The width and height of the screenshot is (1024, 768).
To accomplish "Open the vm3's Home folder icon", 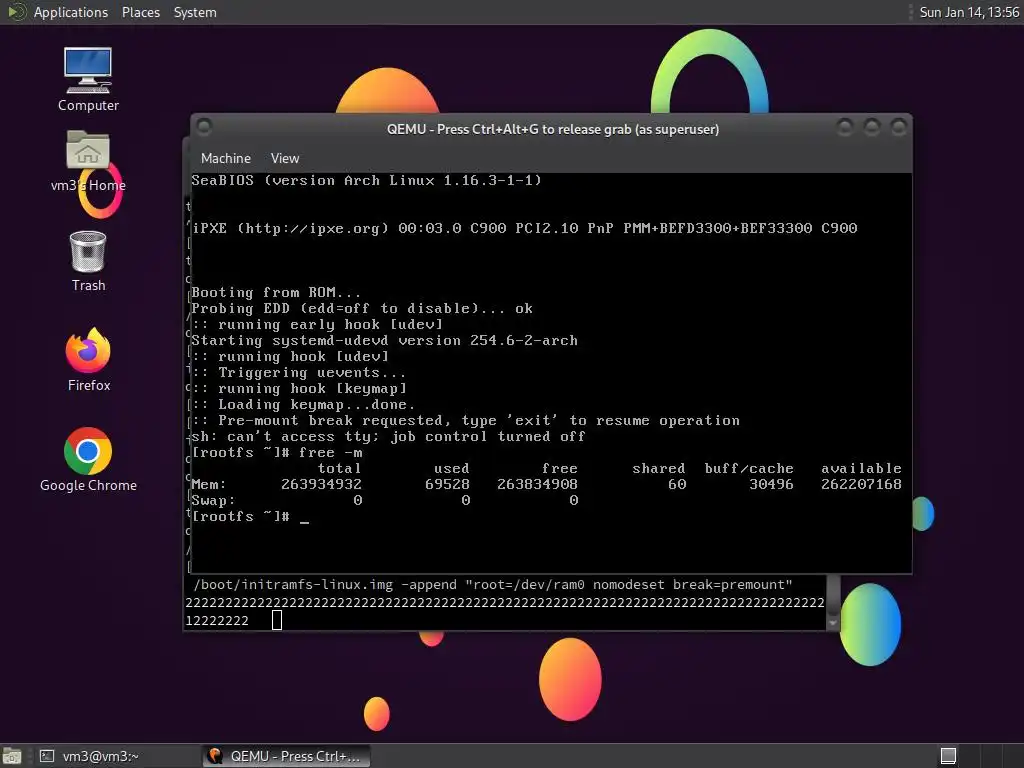I will (x=88, y=161).
